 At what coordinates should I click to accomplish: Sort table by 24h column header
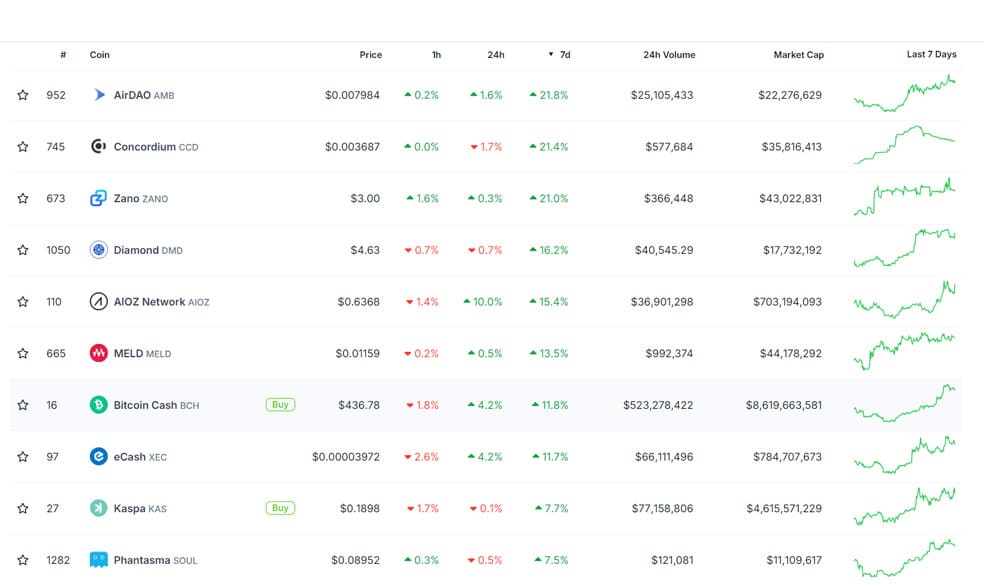(x=496, y=55)
